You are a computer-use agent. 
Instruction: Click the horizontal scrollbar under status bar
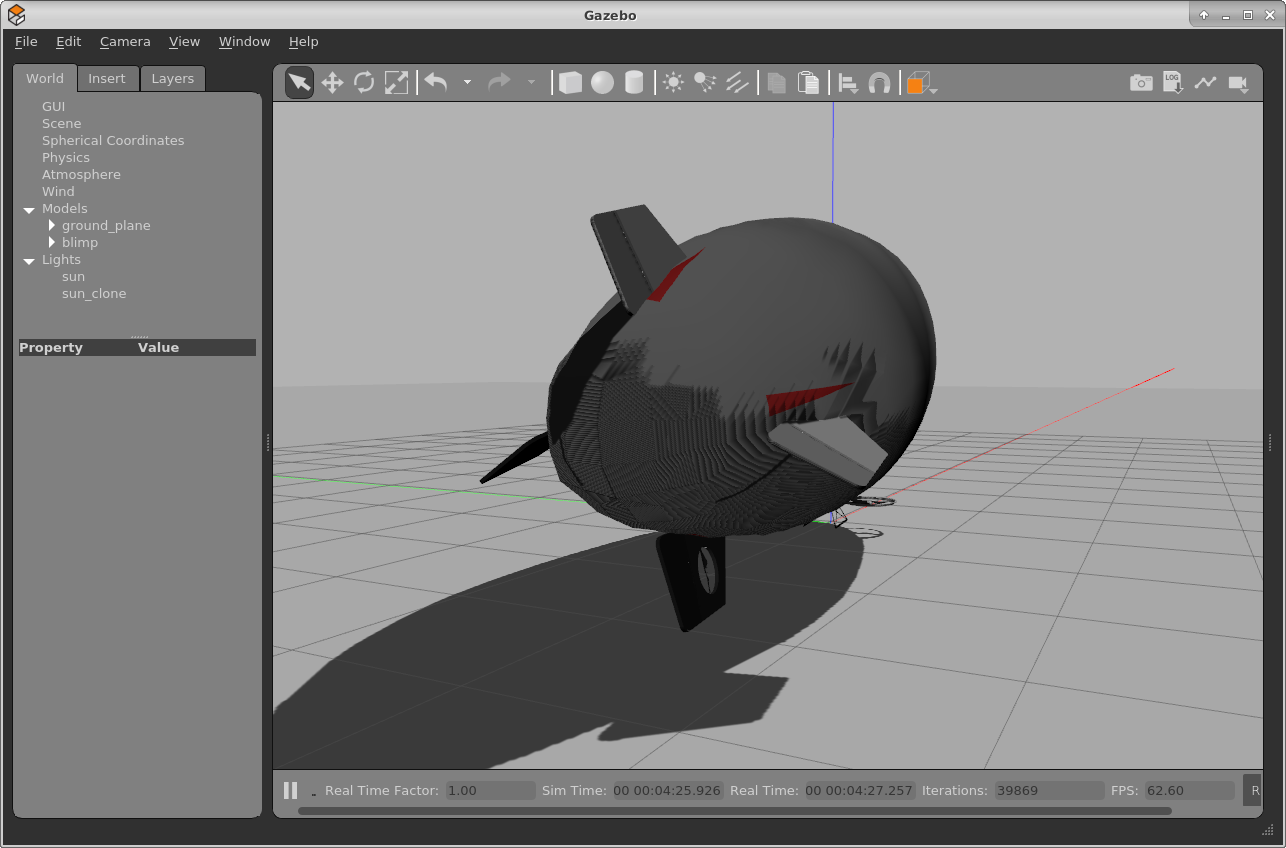tap(735, 811)
